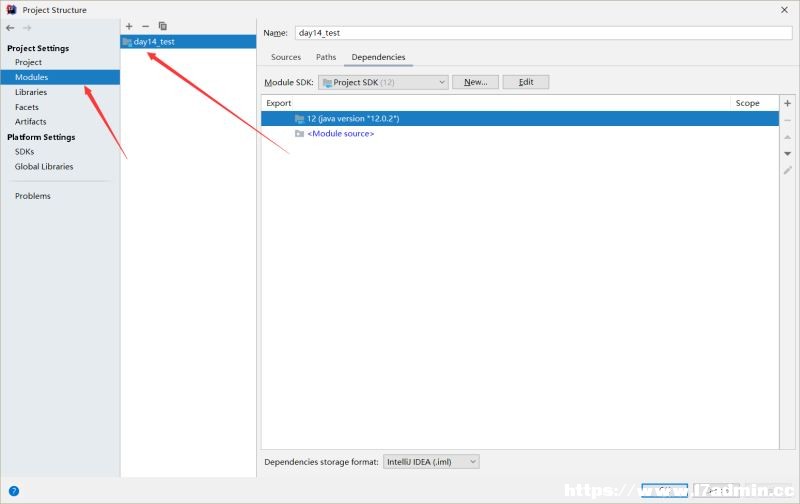This screenshot has width=800, height=504.
Task: Select the 12 java version dependency row
Action: pos(520,119)
